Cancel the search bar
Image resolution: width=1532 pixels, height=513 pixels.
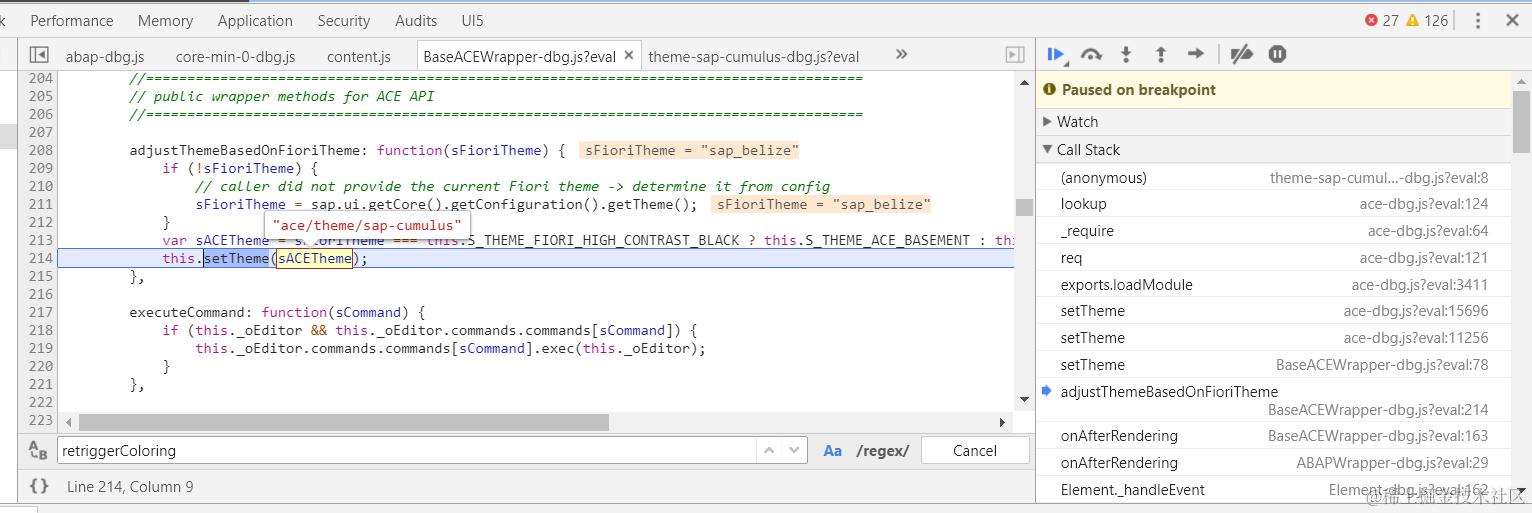point(975,451)
